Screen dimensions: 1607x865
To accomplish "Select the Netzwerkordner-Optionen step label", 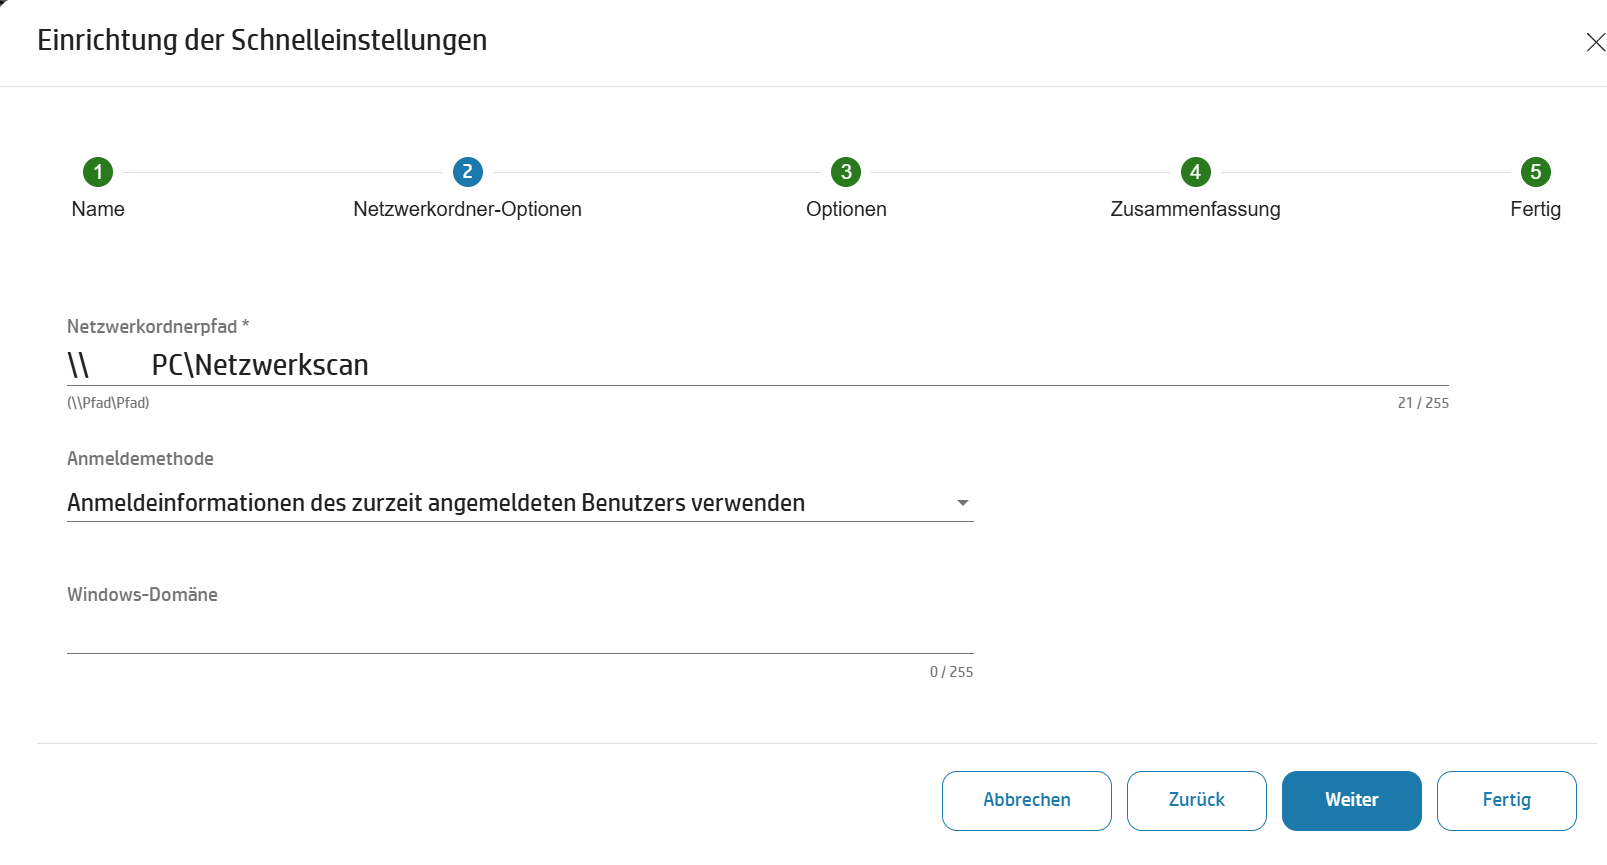I will (x=467, y=209).
